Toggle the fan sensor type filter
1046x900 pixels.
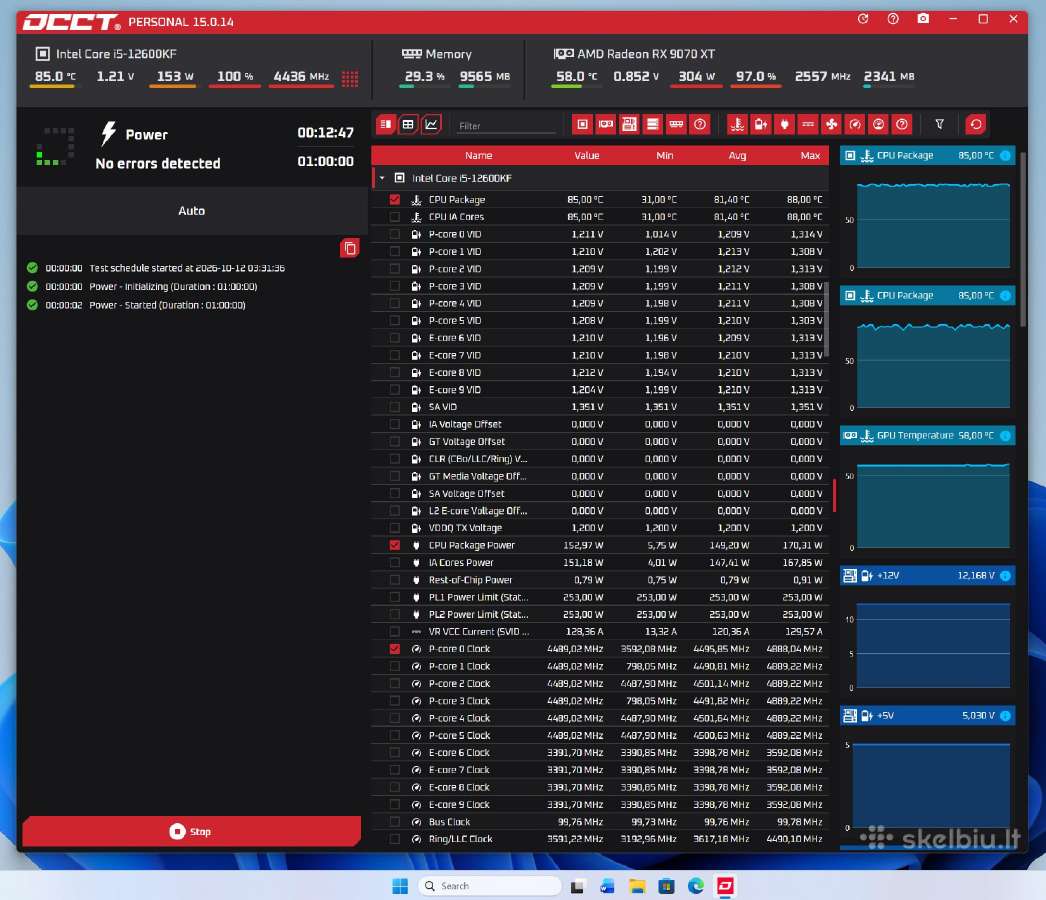click(x=831, y=124)
